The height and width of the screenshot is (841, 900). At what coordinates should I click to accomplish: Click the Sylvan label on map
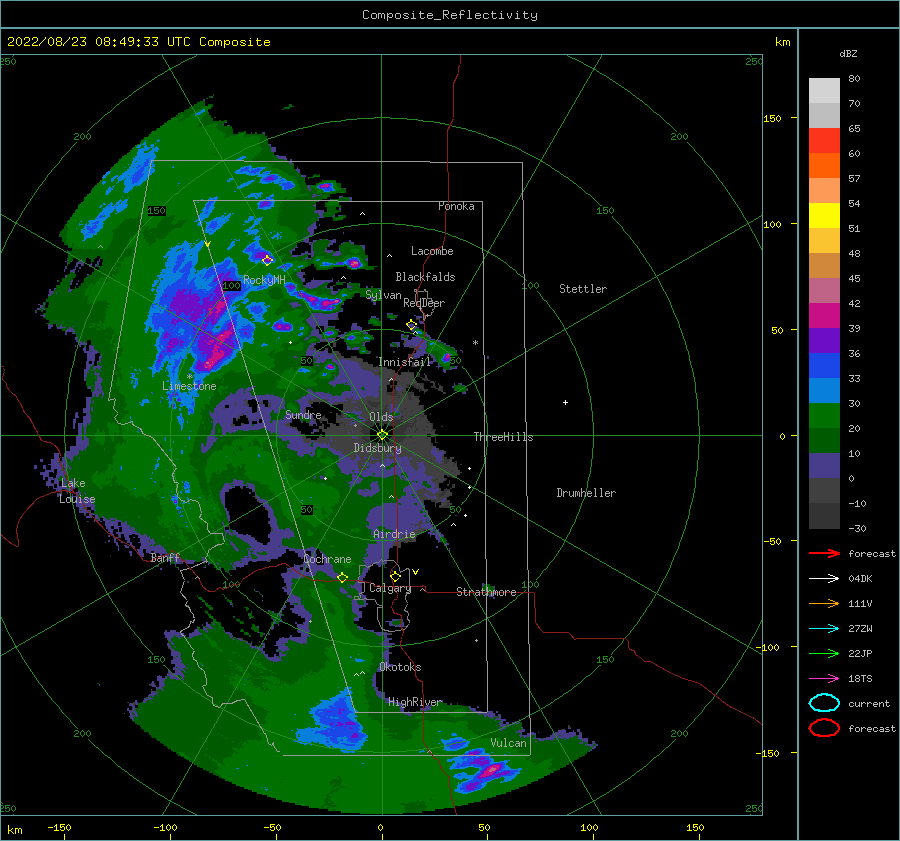pos(383,295)
